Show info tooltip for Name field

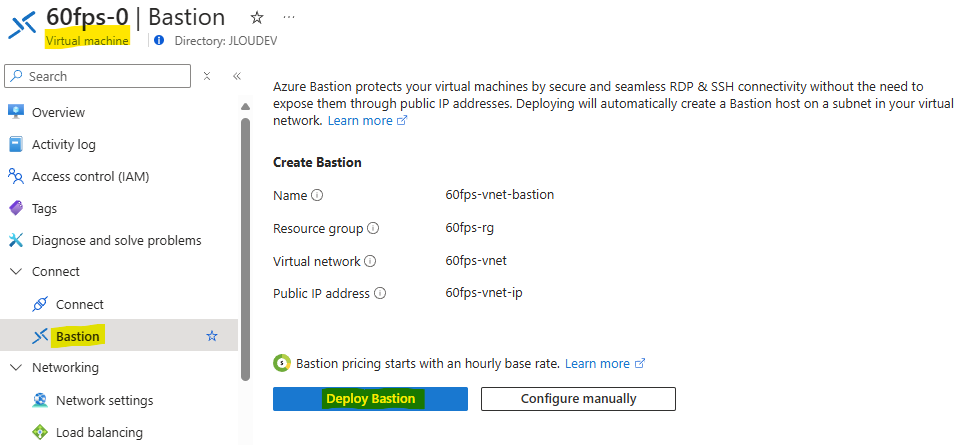click(317, 195)
